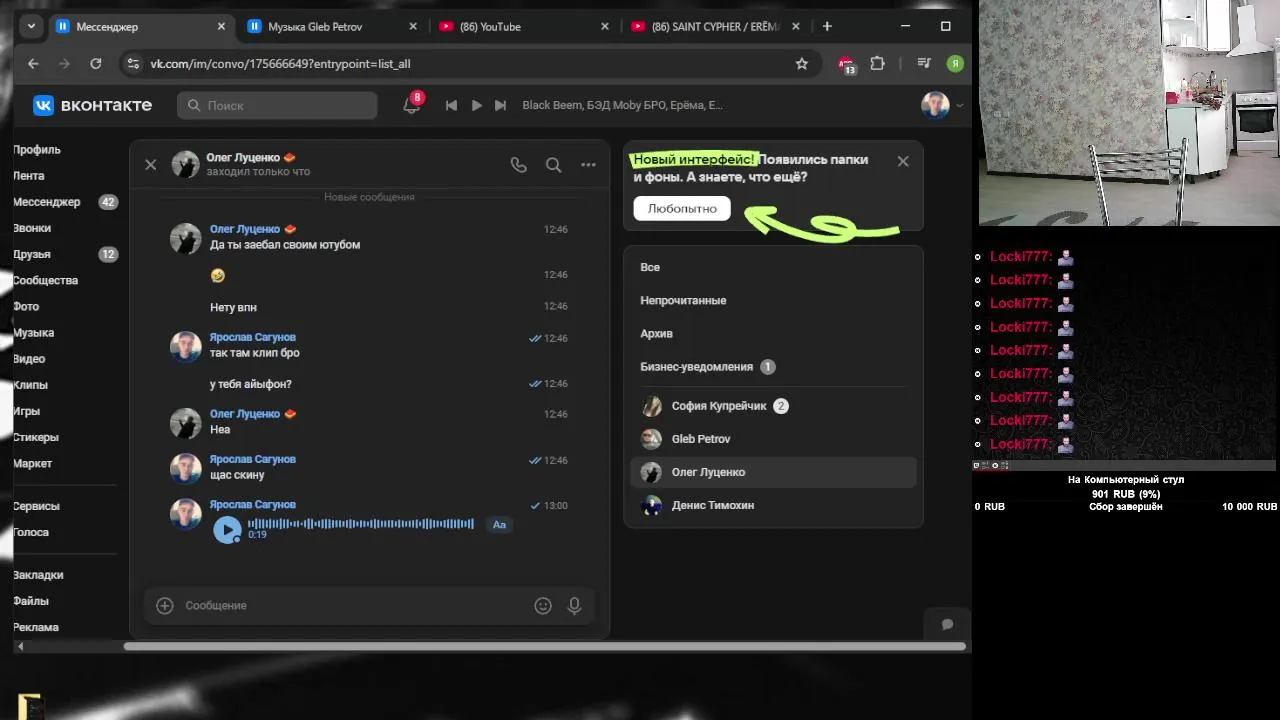
Task: Click the VK Поиск search field
Action: tap(277, 105)
